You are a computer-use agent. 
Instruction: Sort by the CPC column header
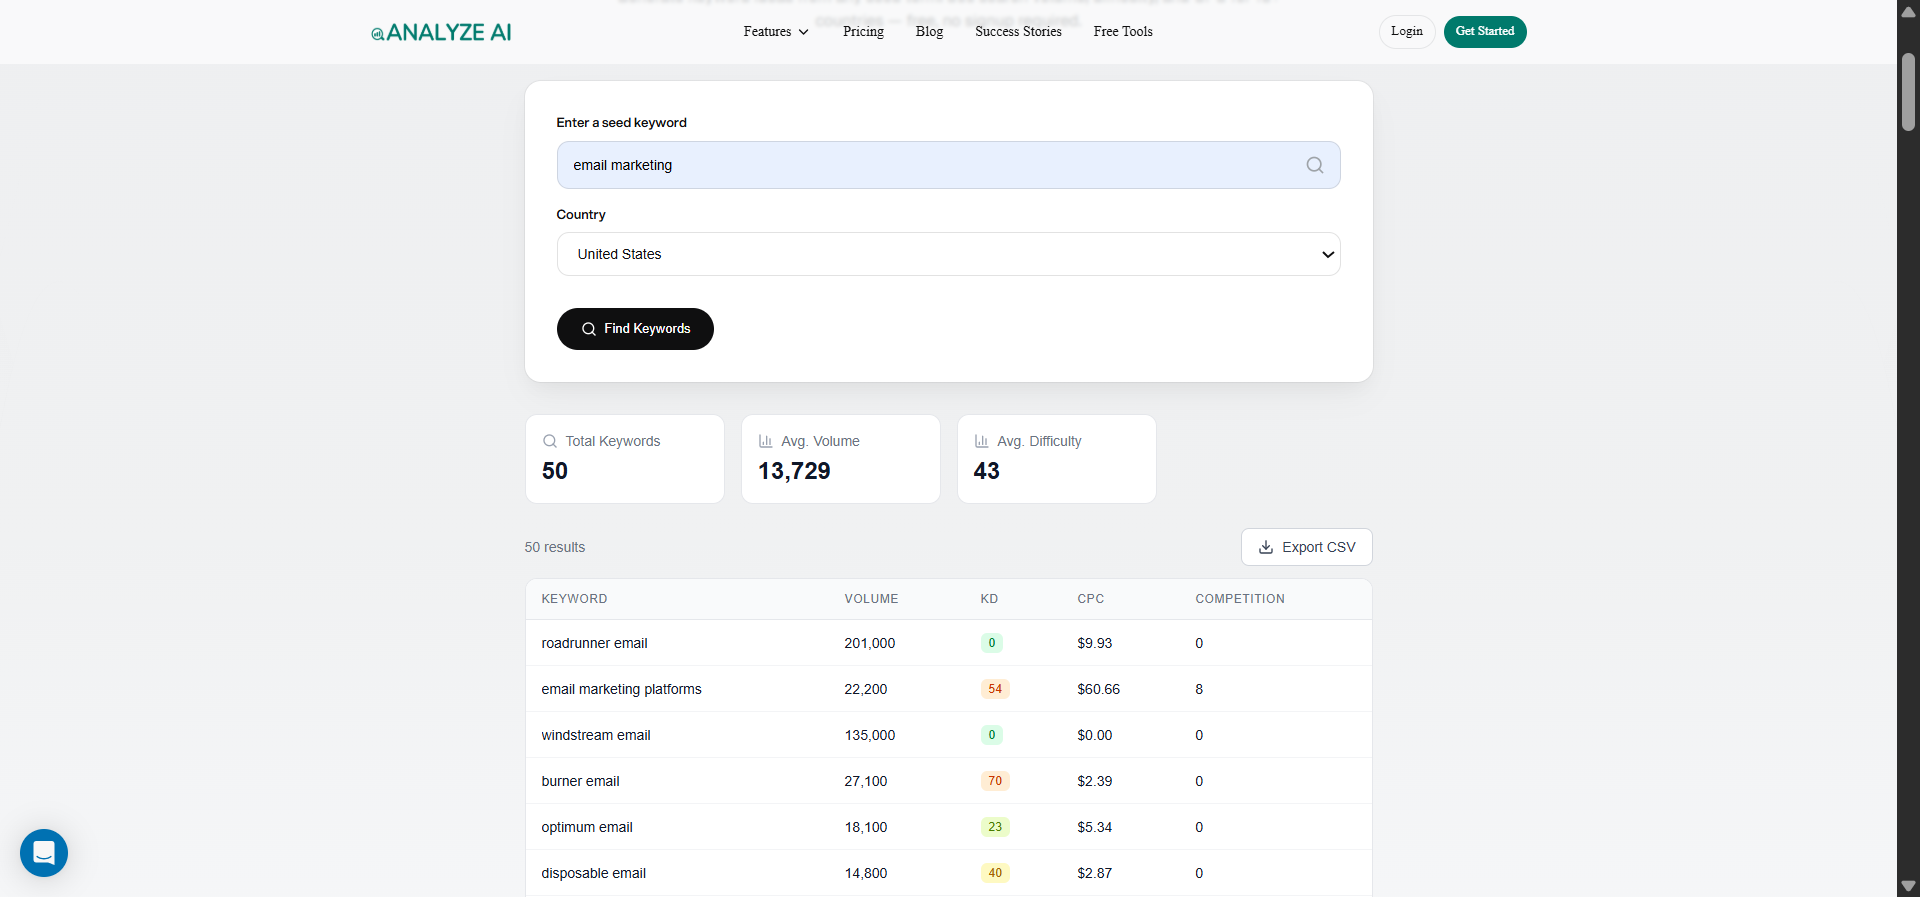tap(1091, 599)
